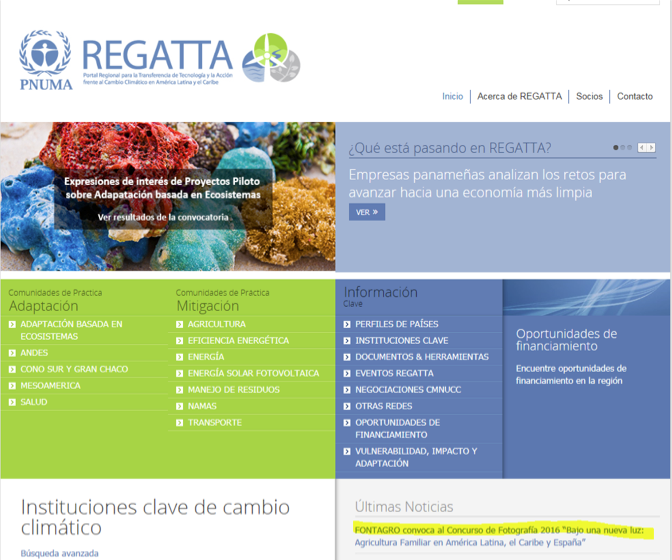This screenshot has width=672, height=560.
Task: Click arrow icon beside SALUD
Action: coord(12,402)
